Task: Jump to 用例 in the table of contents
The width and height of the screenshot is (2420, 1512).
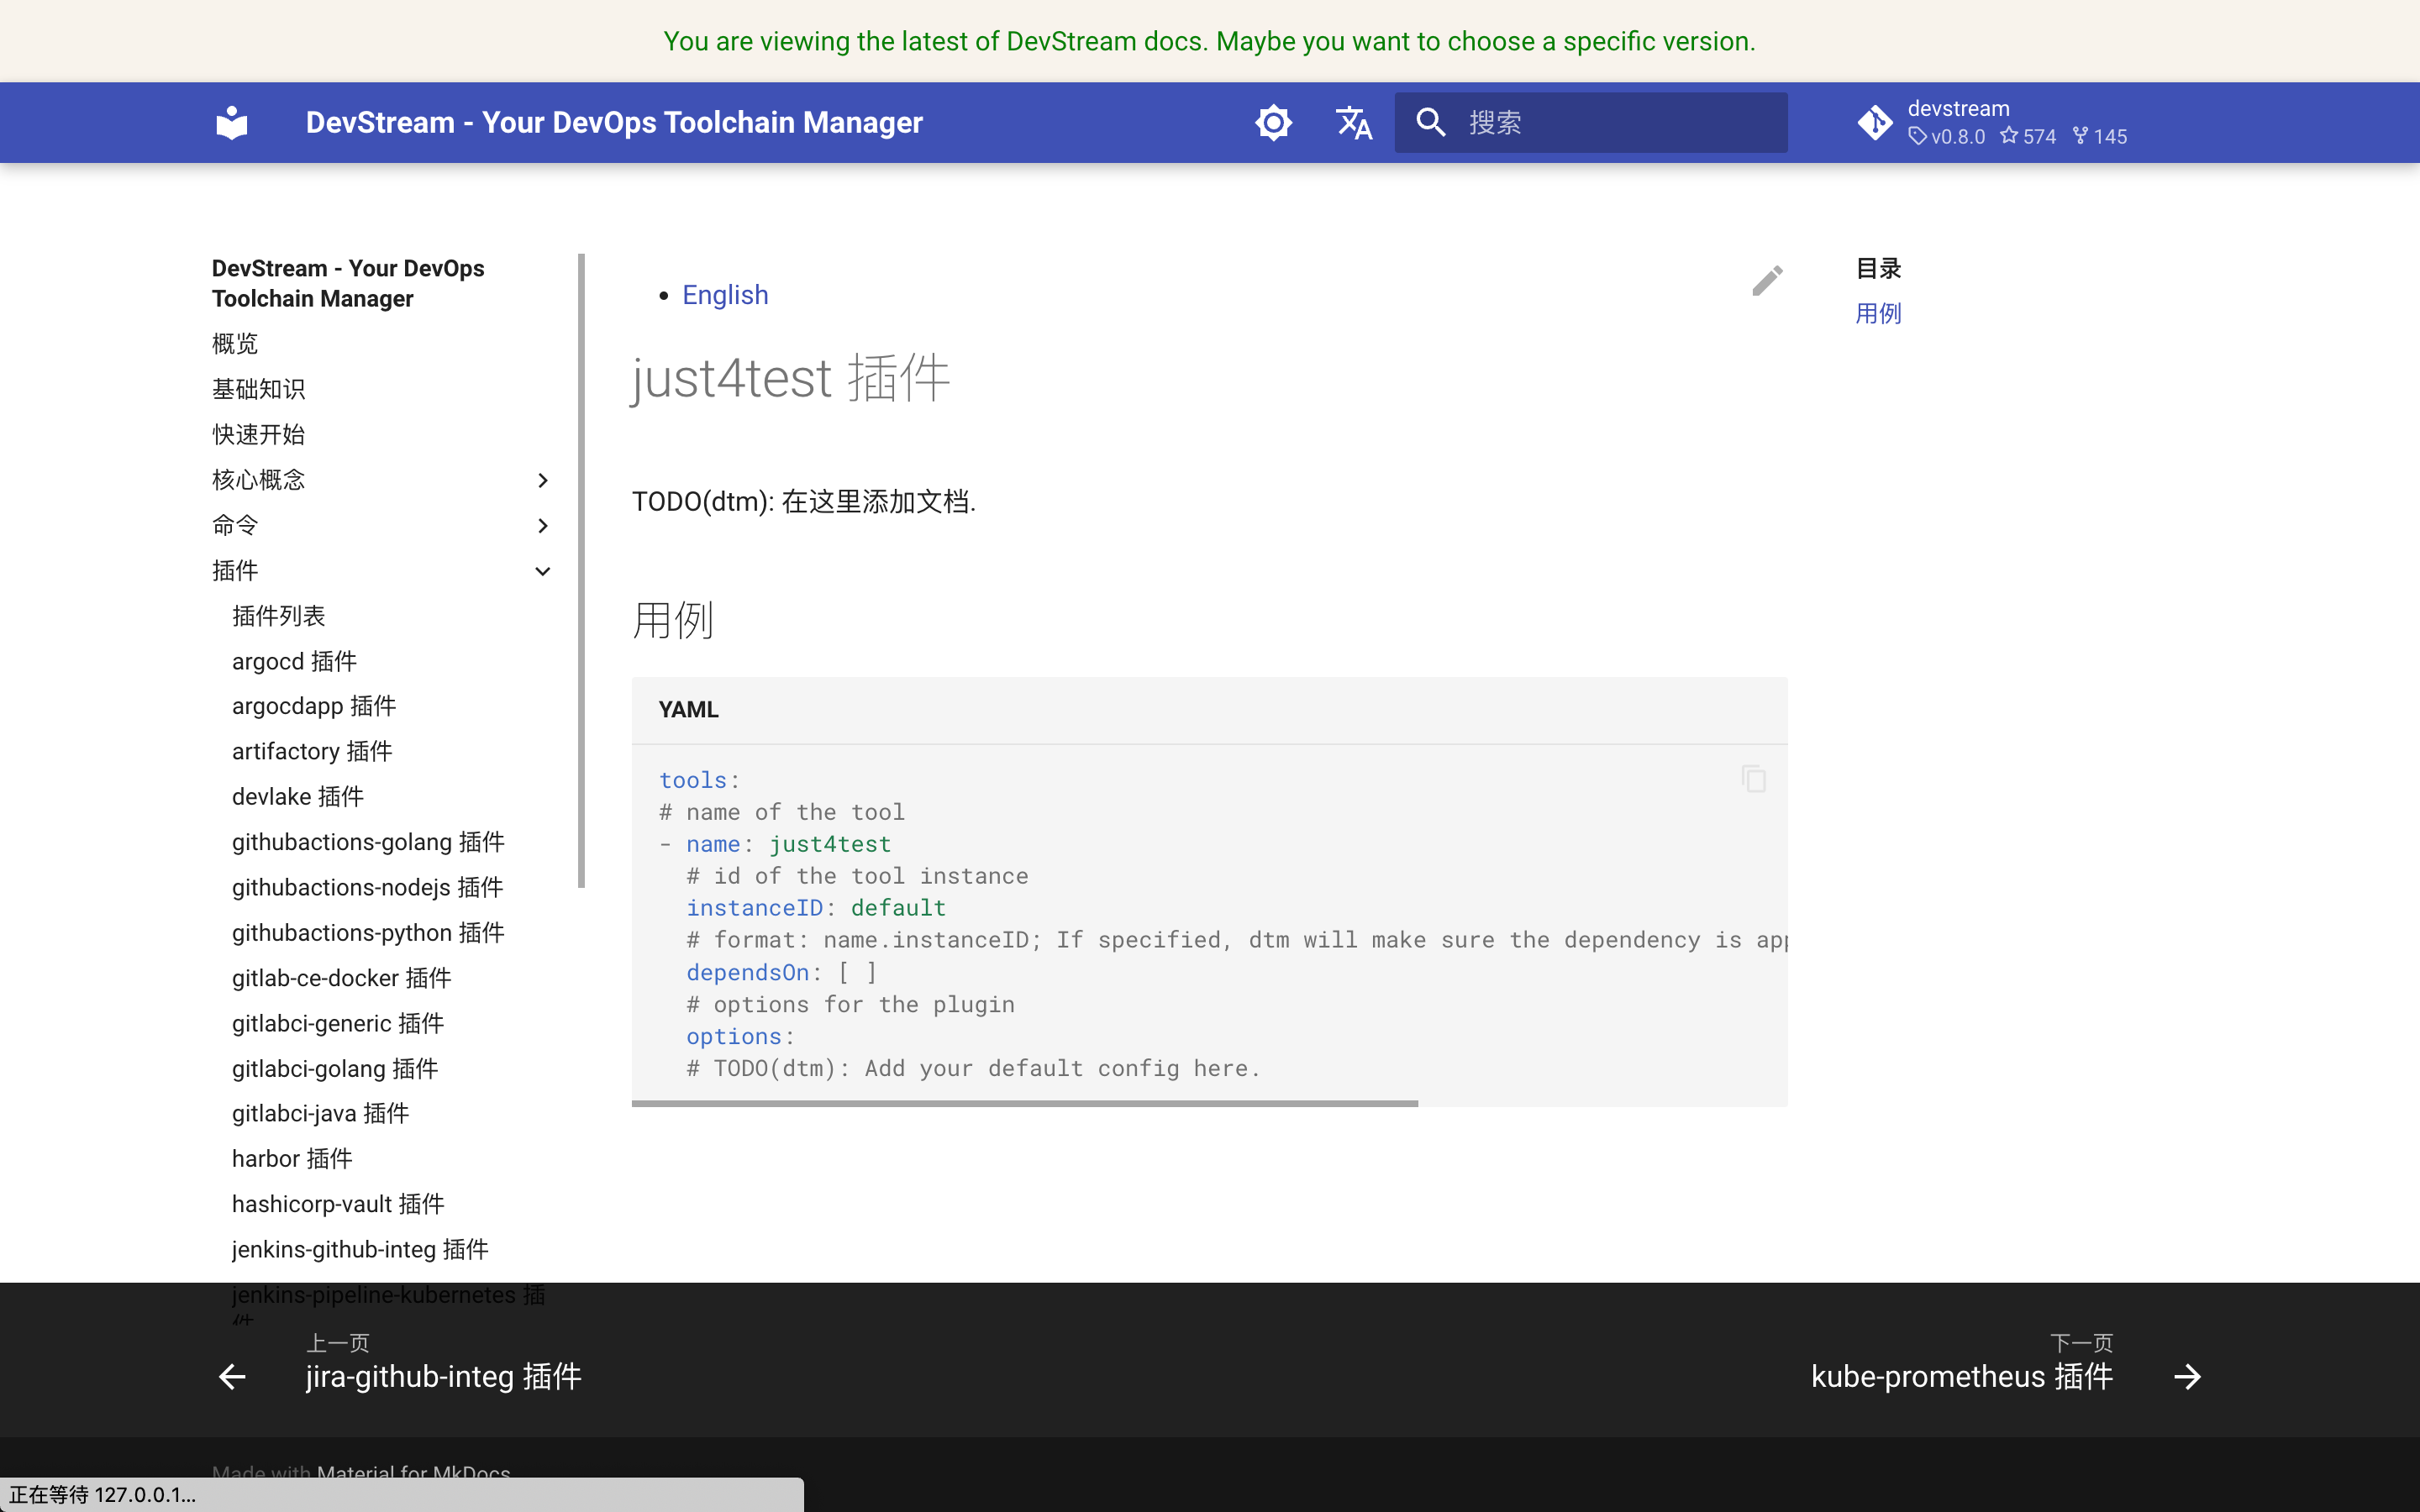Action: point(1878,313)
